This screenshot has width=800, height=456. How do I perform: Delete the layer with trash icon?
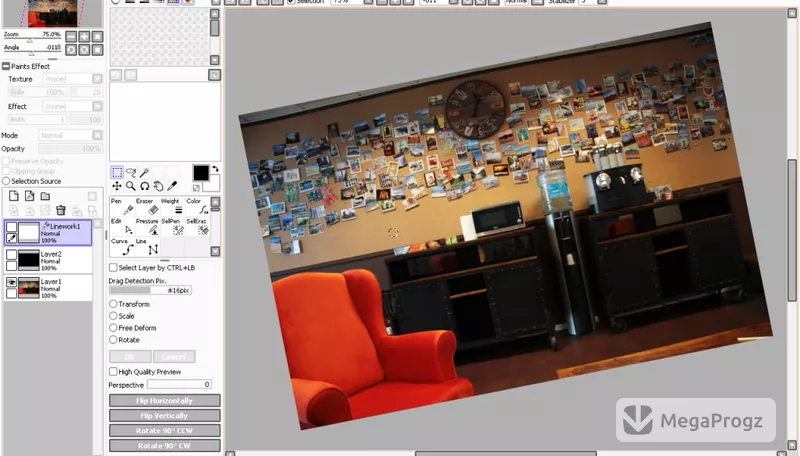tap(61, 210)
